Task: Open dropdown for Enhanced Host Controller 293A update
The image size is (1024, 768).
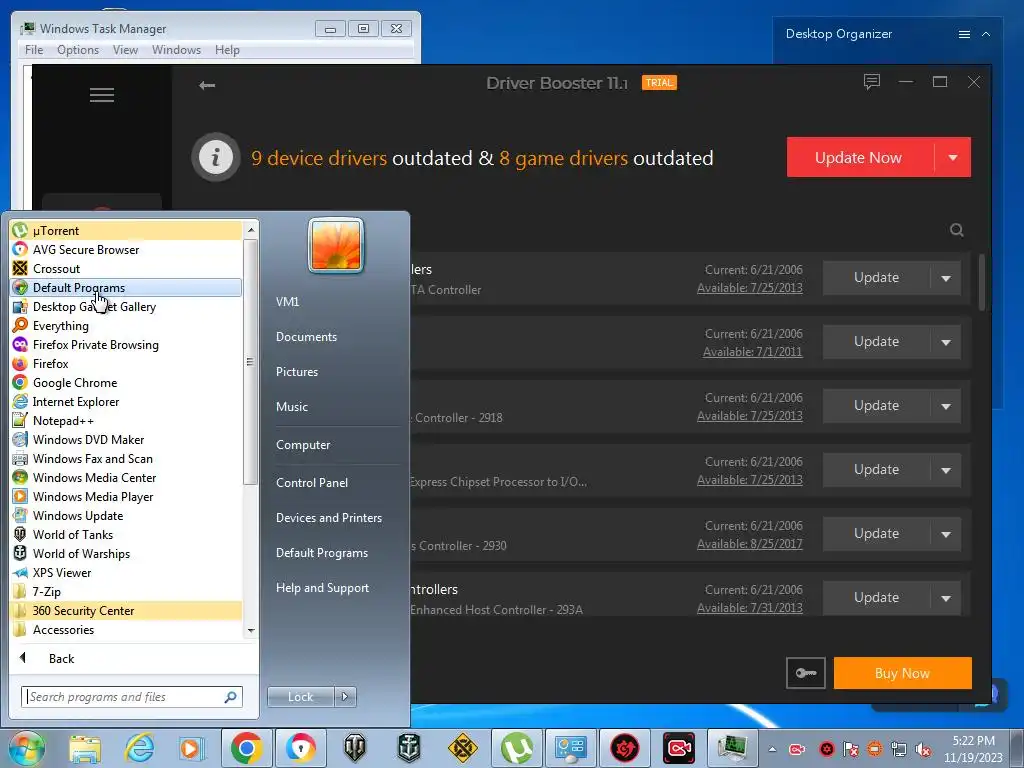Action: (x=946, y=598)
